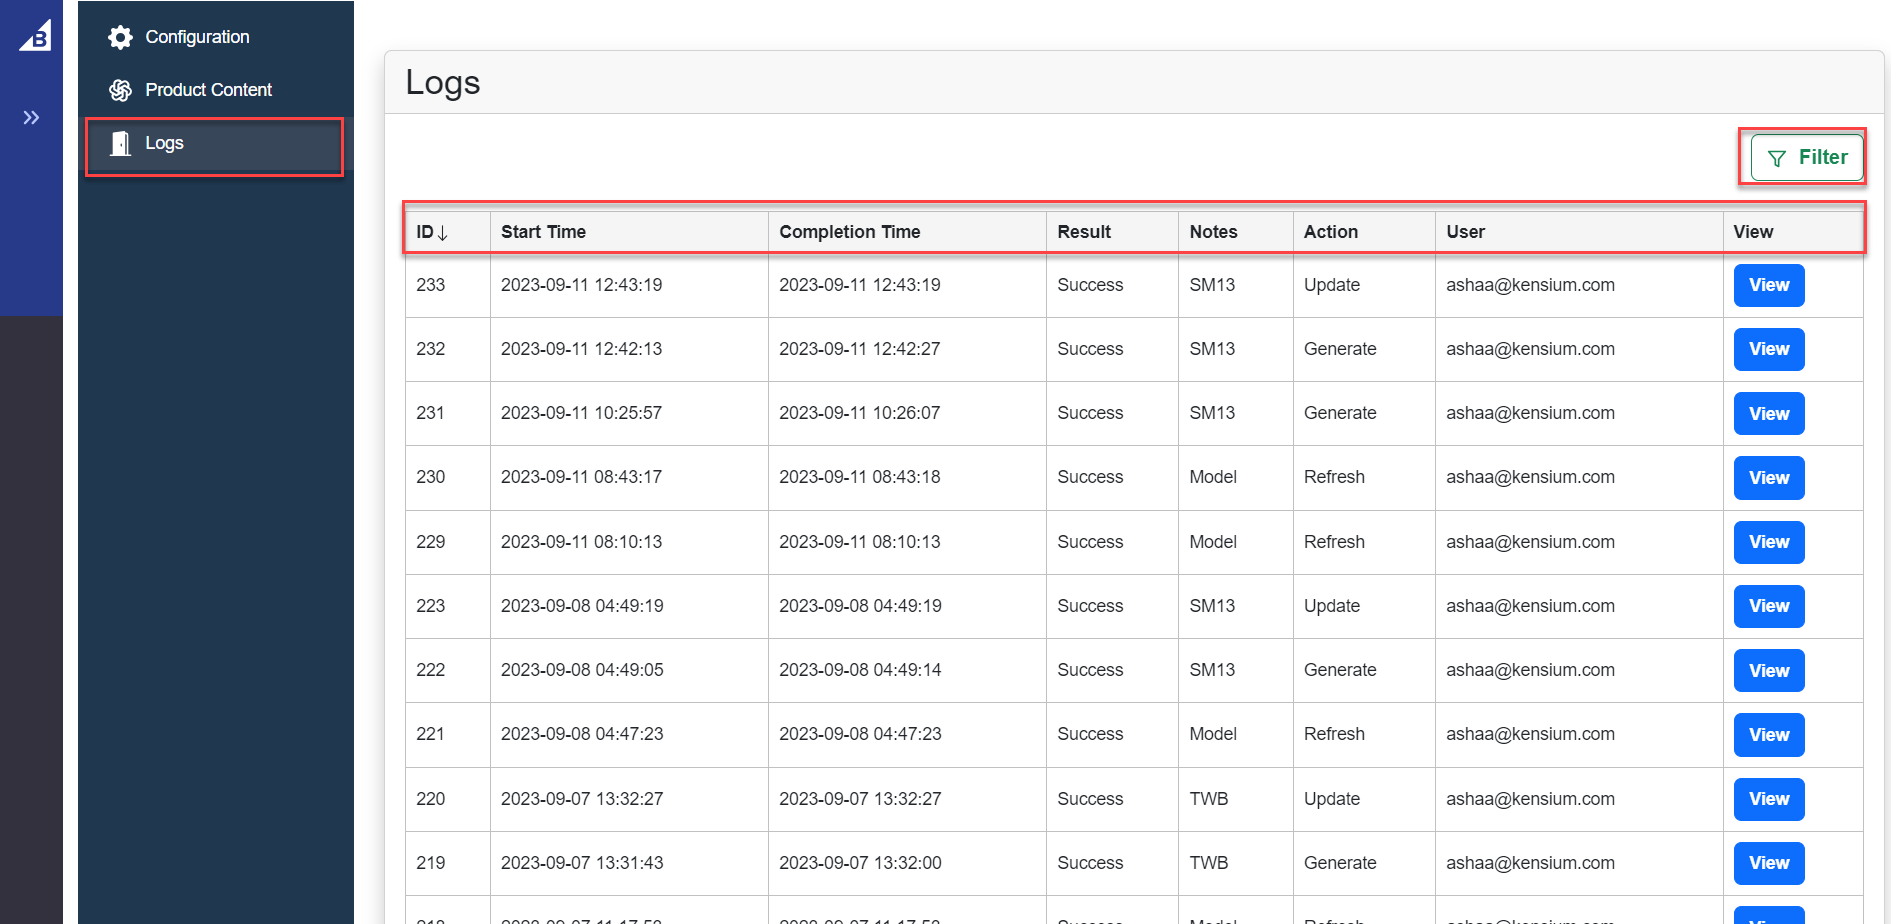The image size is (1891, 924).
Task: View details of log entry 219
Action: [x=1768, y=863]
